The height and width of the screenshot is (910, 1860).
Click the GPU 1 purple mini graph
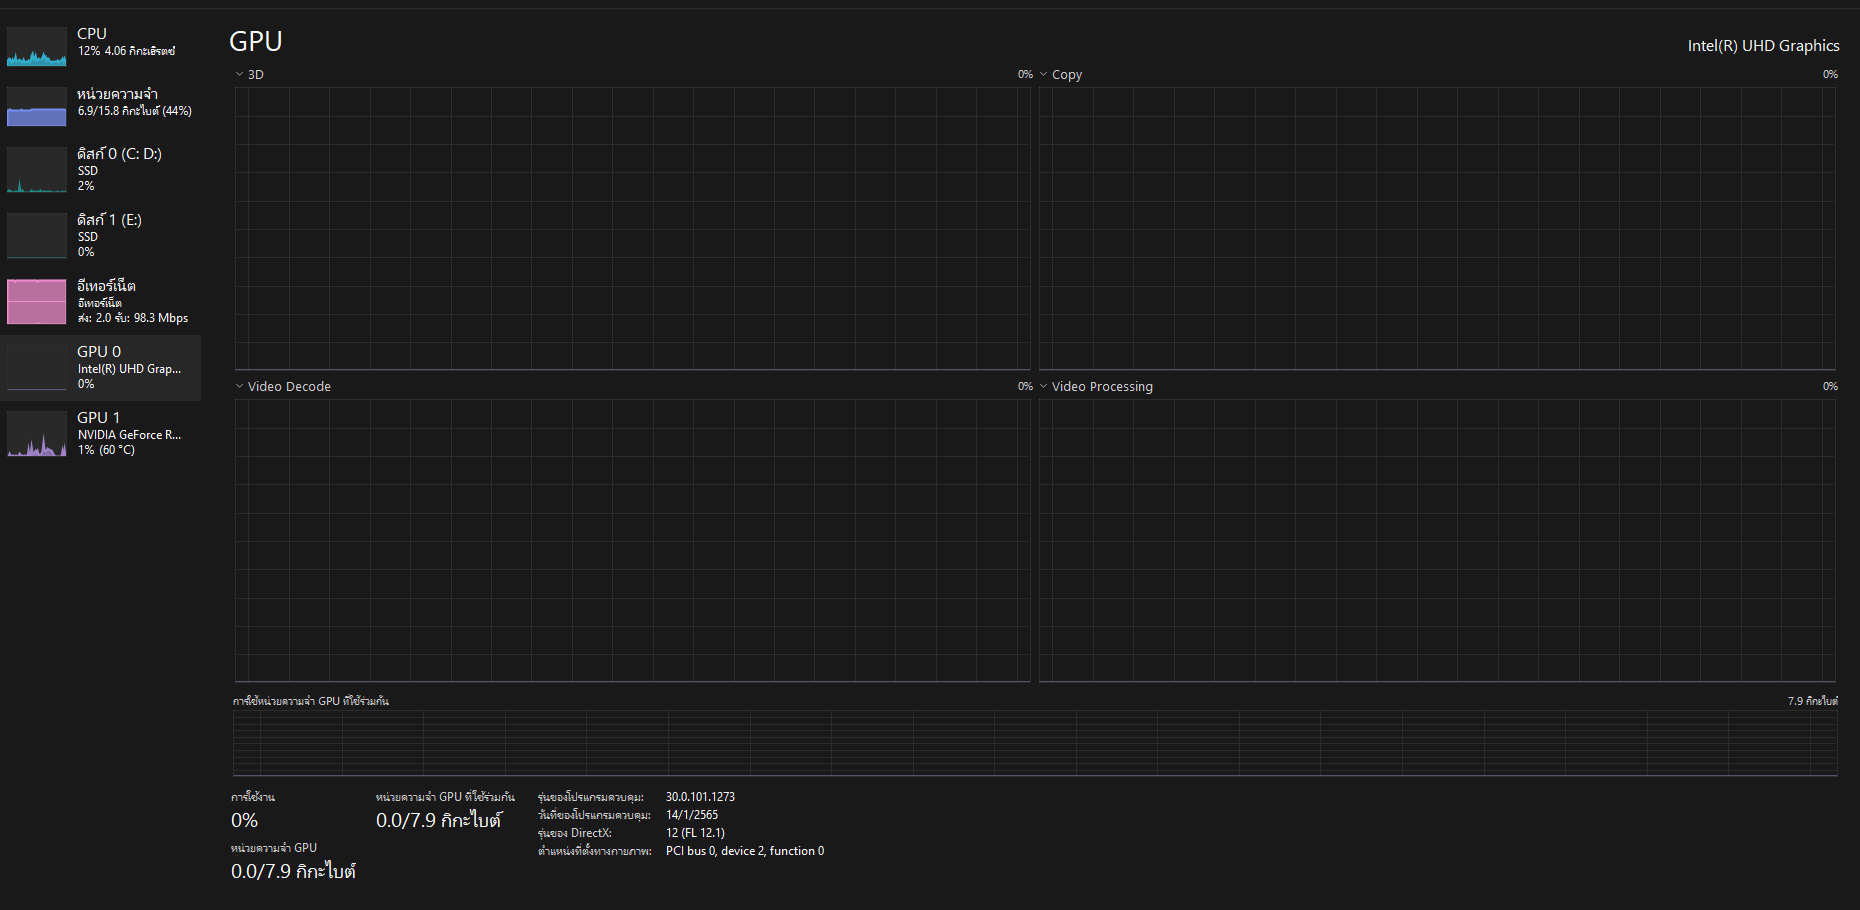(37, 434)
